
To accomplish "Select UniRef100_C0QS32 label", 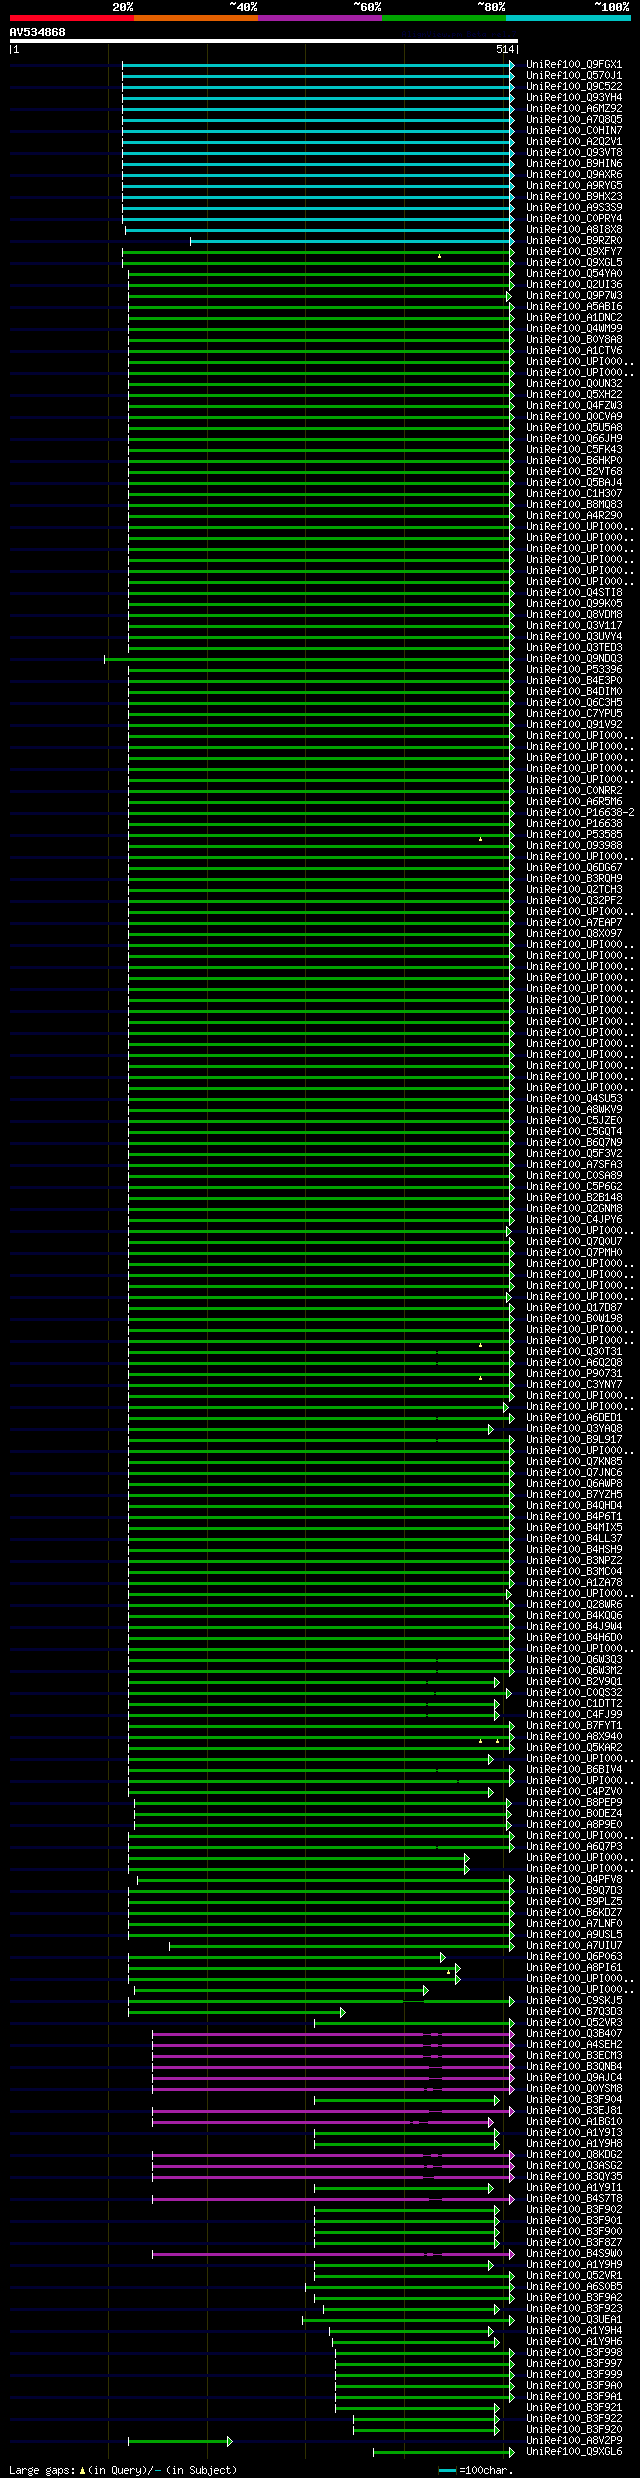I will (x=574, y=1693).
